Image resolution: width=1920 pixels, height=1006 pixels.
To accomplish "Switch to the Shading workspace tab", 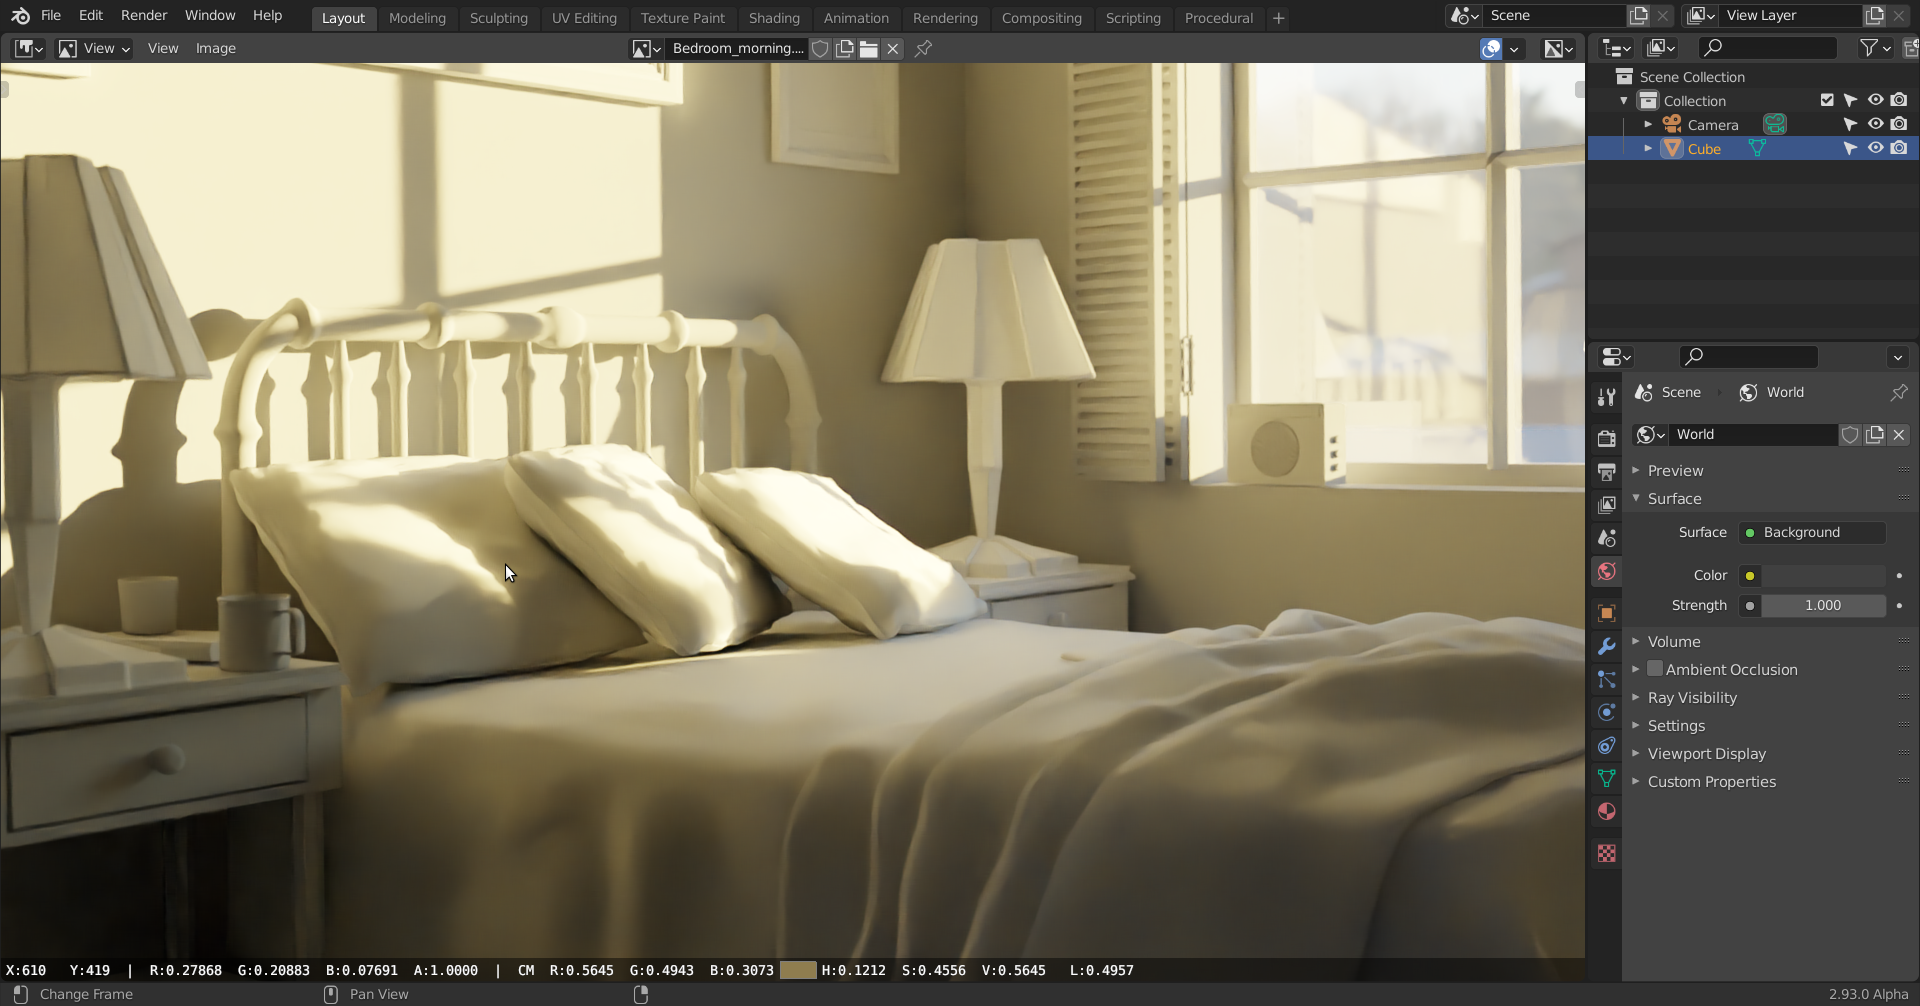I will [x=773, y=18].
